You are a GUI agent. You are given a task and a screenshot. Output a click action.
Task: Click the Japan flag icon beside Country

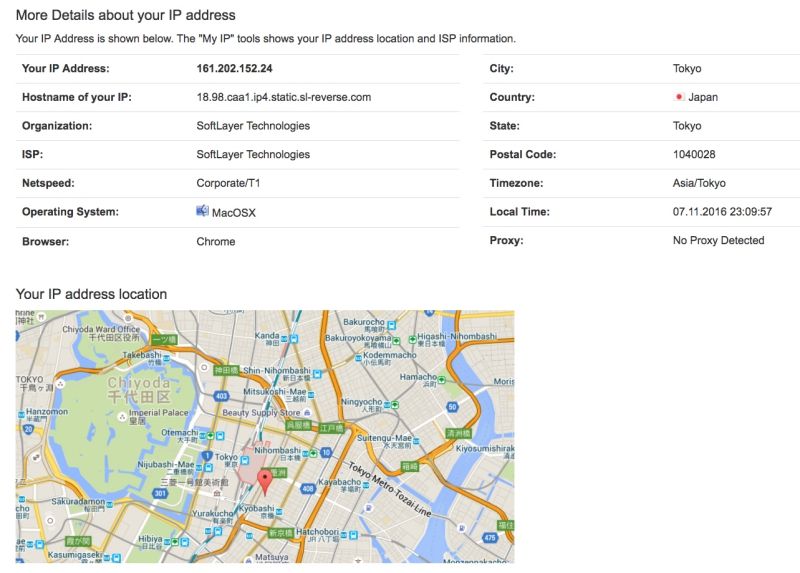(x=679, y=97)
